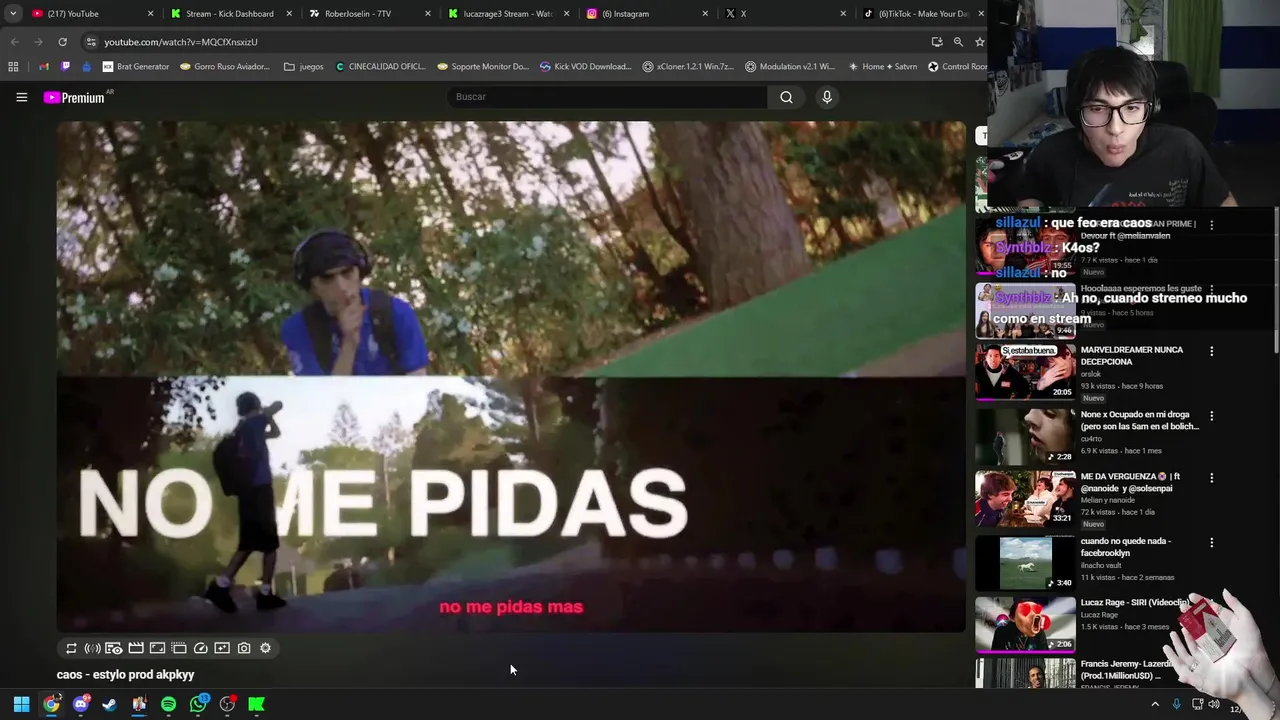Open the Twitch bookmark icon
The image size is (1280, 720).
65,67
